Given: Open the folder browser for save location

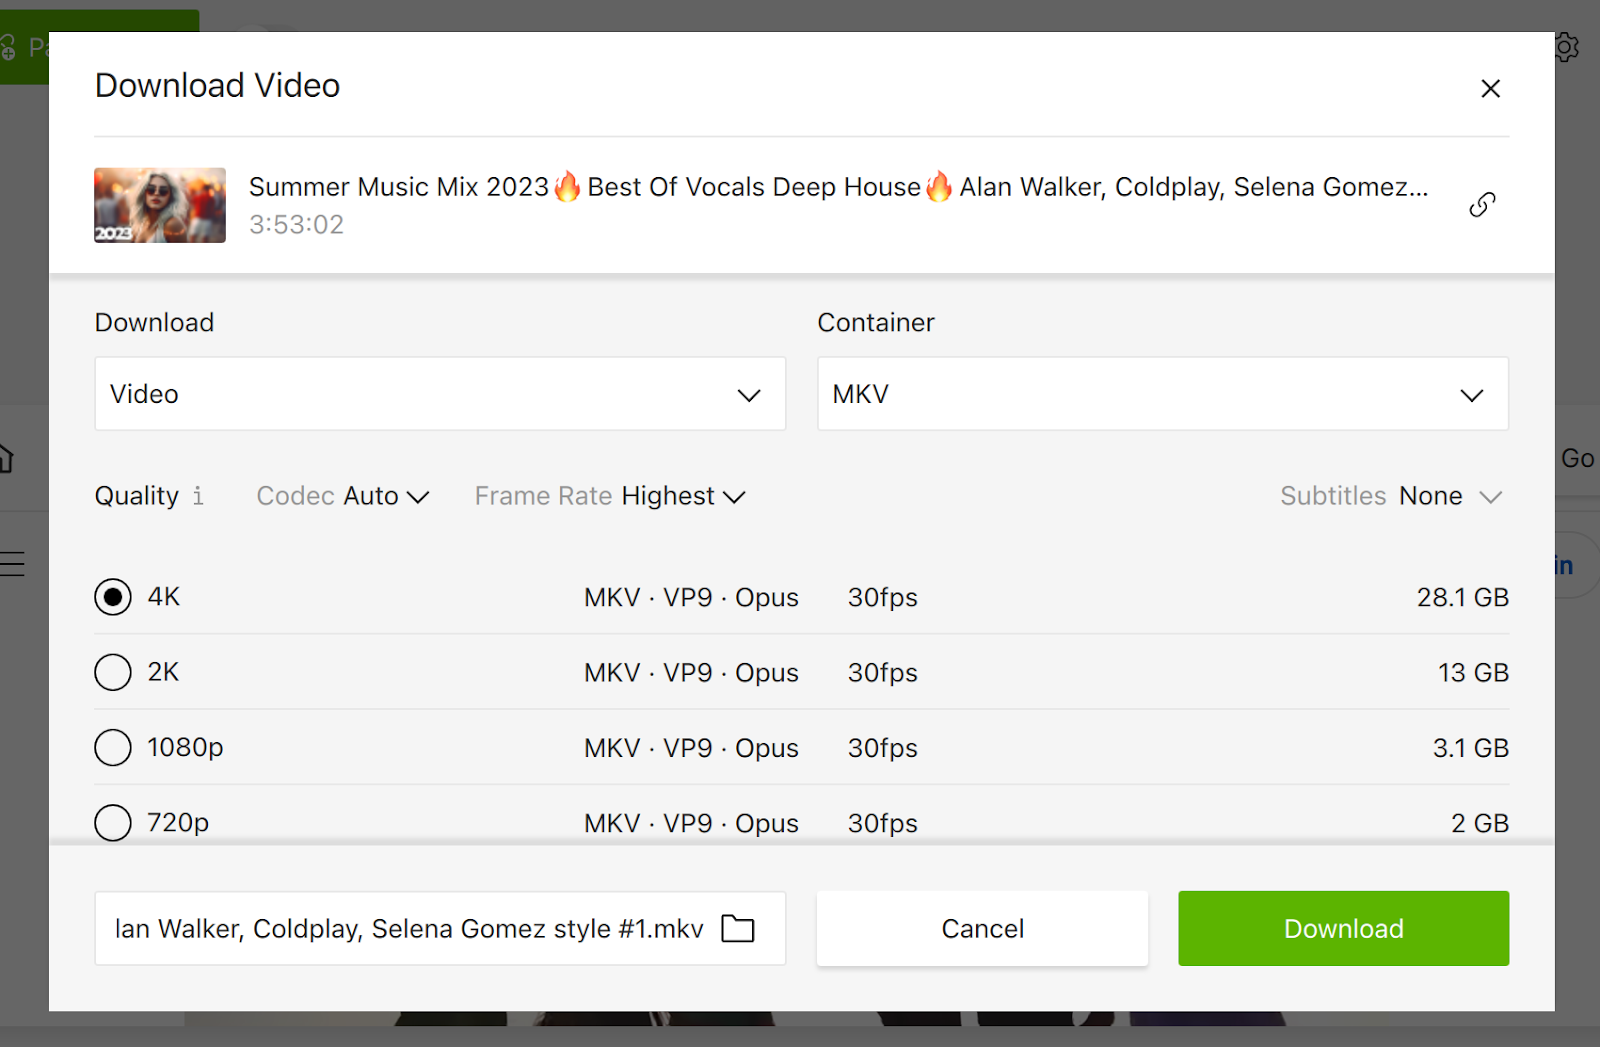Looking at the screenshot, I should pos(738,929).
